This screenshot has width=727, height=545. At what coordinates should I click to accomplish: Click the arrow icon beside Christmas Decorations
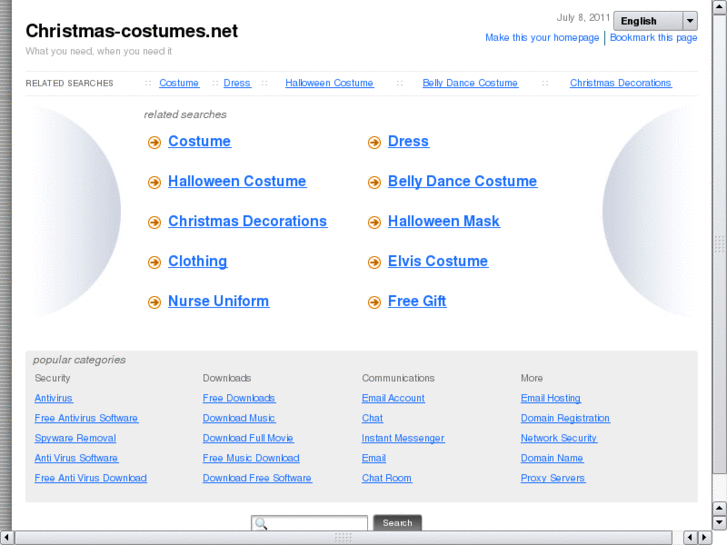tap(154, 222)
